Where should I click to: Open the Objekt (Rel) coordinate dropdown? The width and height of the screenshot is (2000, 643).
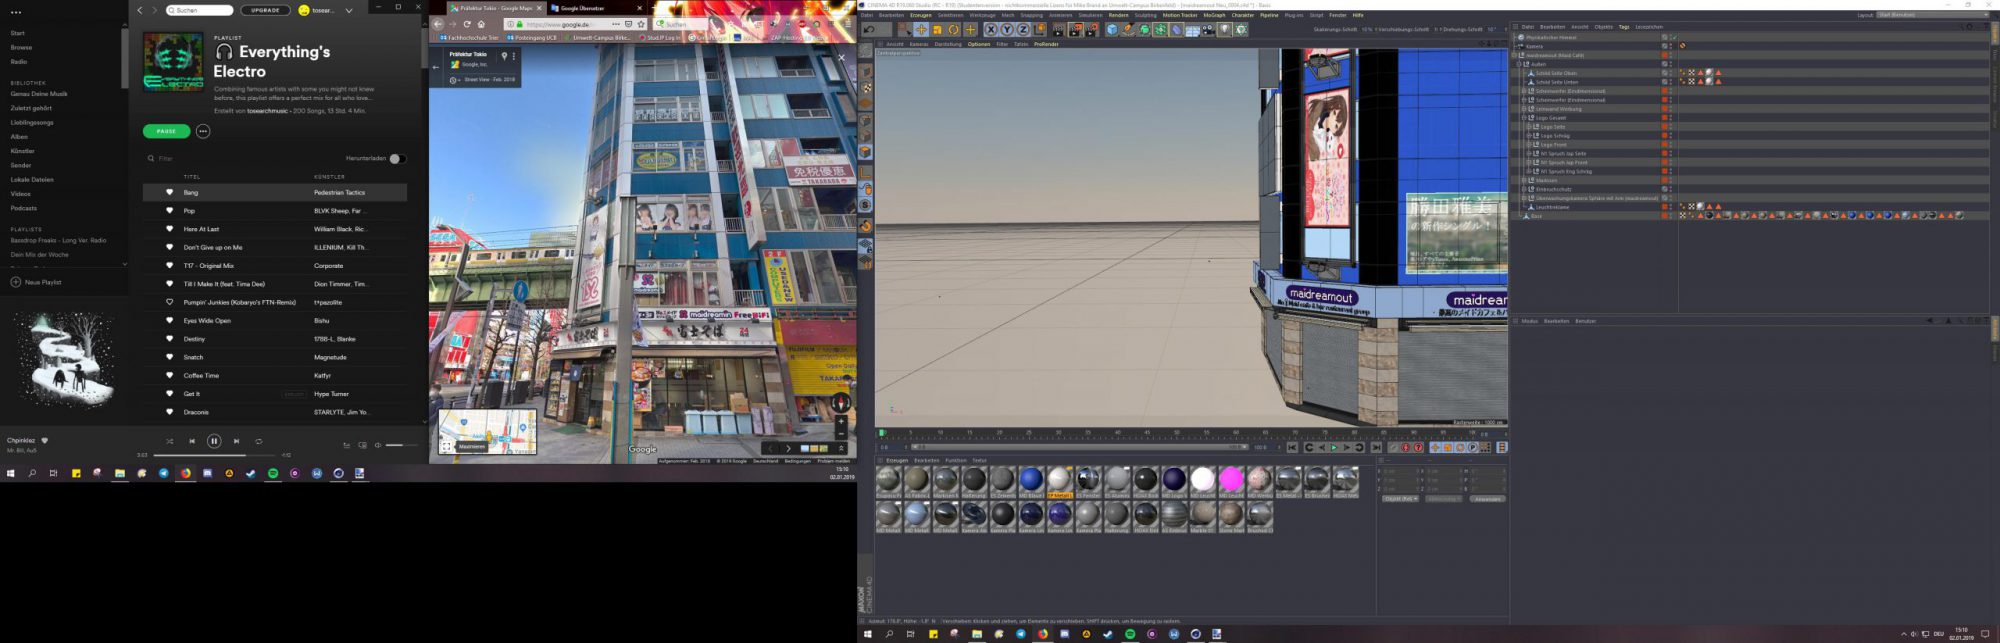click(x=1400, y=498)
